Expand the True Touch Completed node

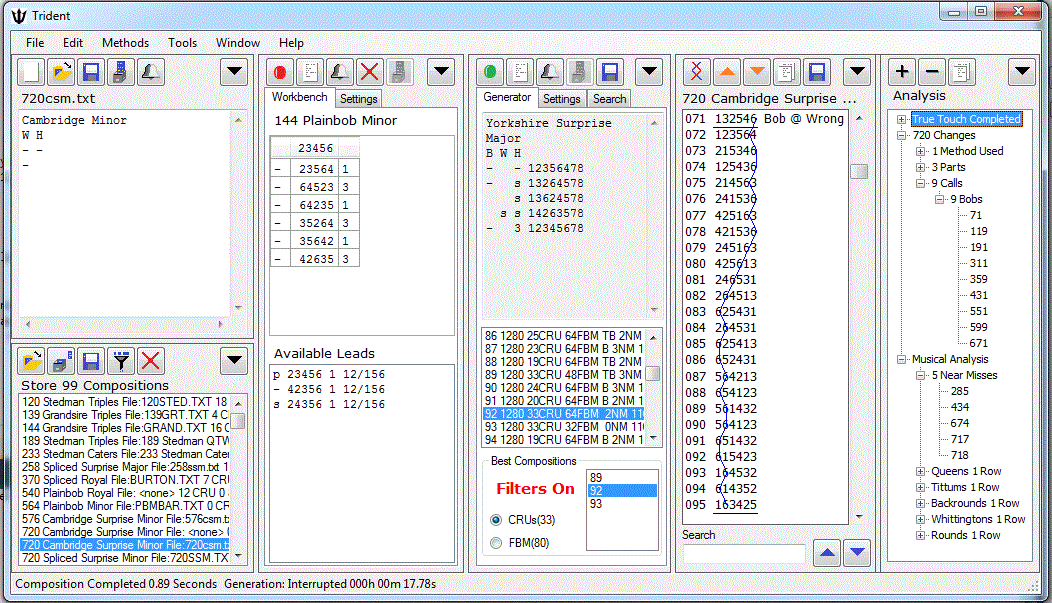click(x=902, y=119)
